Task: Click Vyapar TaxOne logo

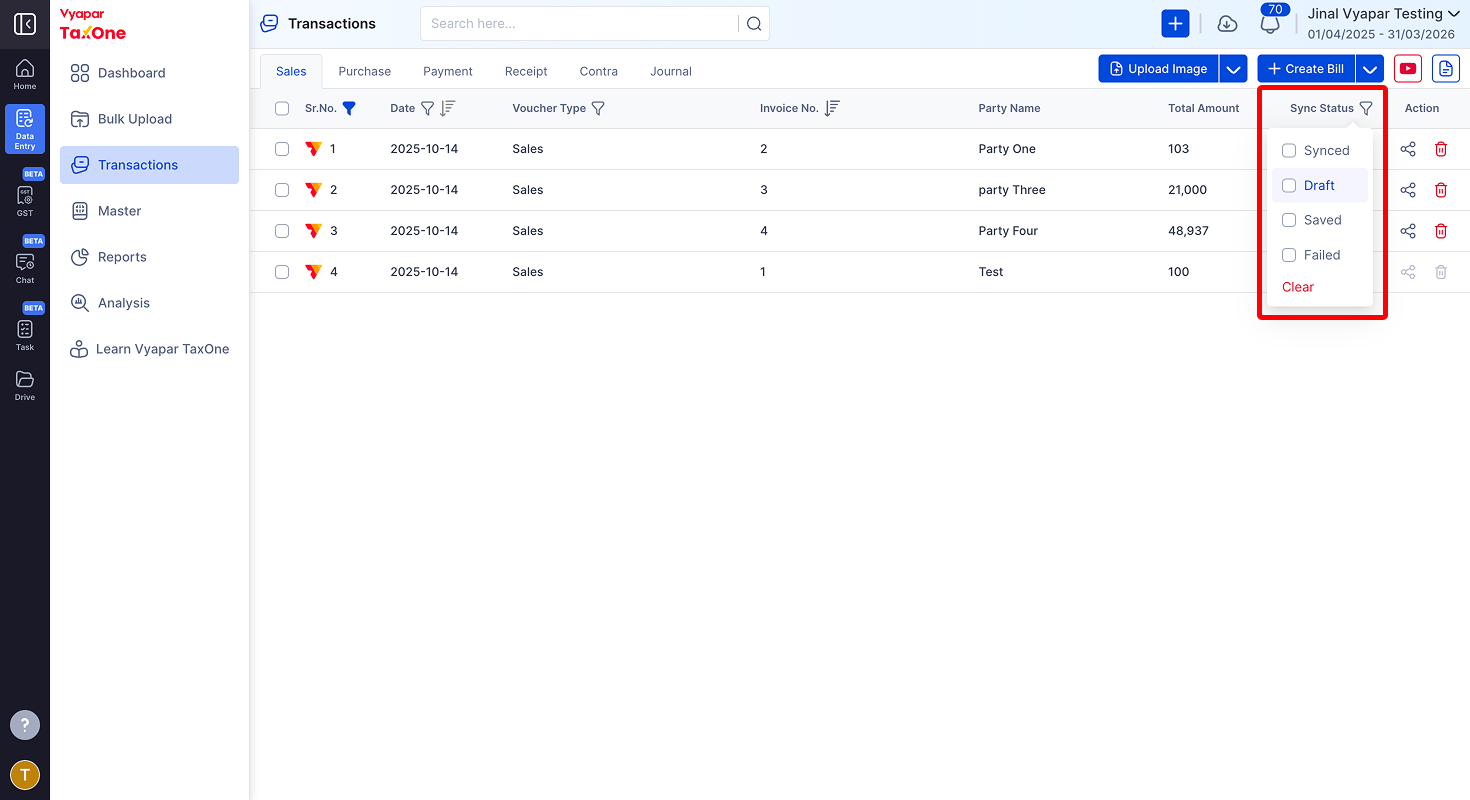Action: tap(93, 25)
